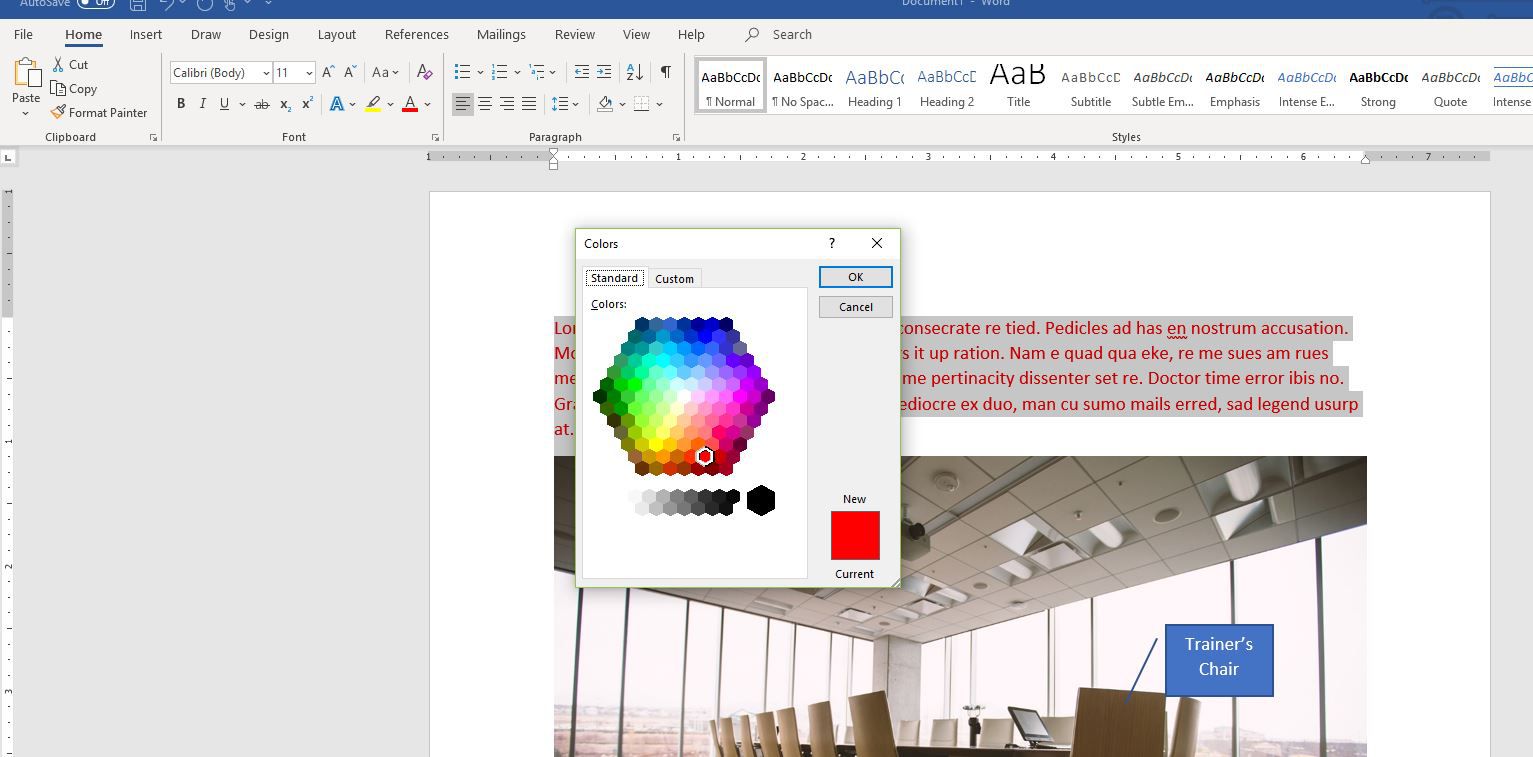This screenshot has height=757, width=1533.
Task: Apply Heading 1 style
Action: click(875, 87)
